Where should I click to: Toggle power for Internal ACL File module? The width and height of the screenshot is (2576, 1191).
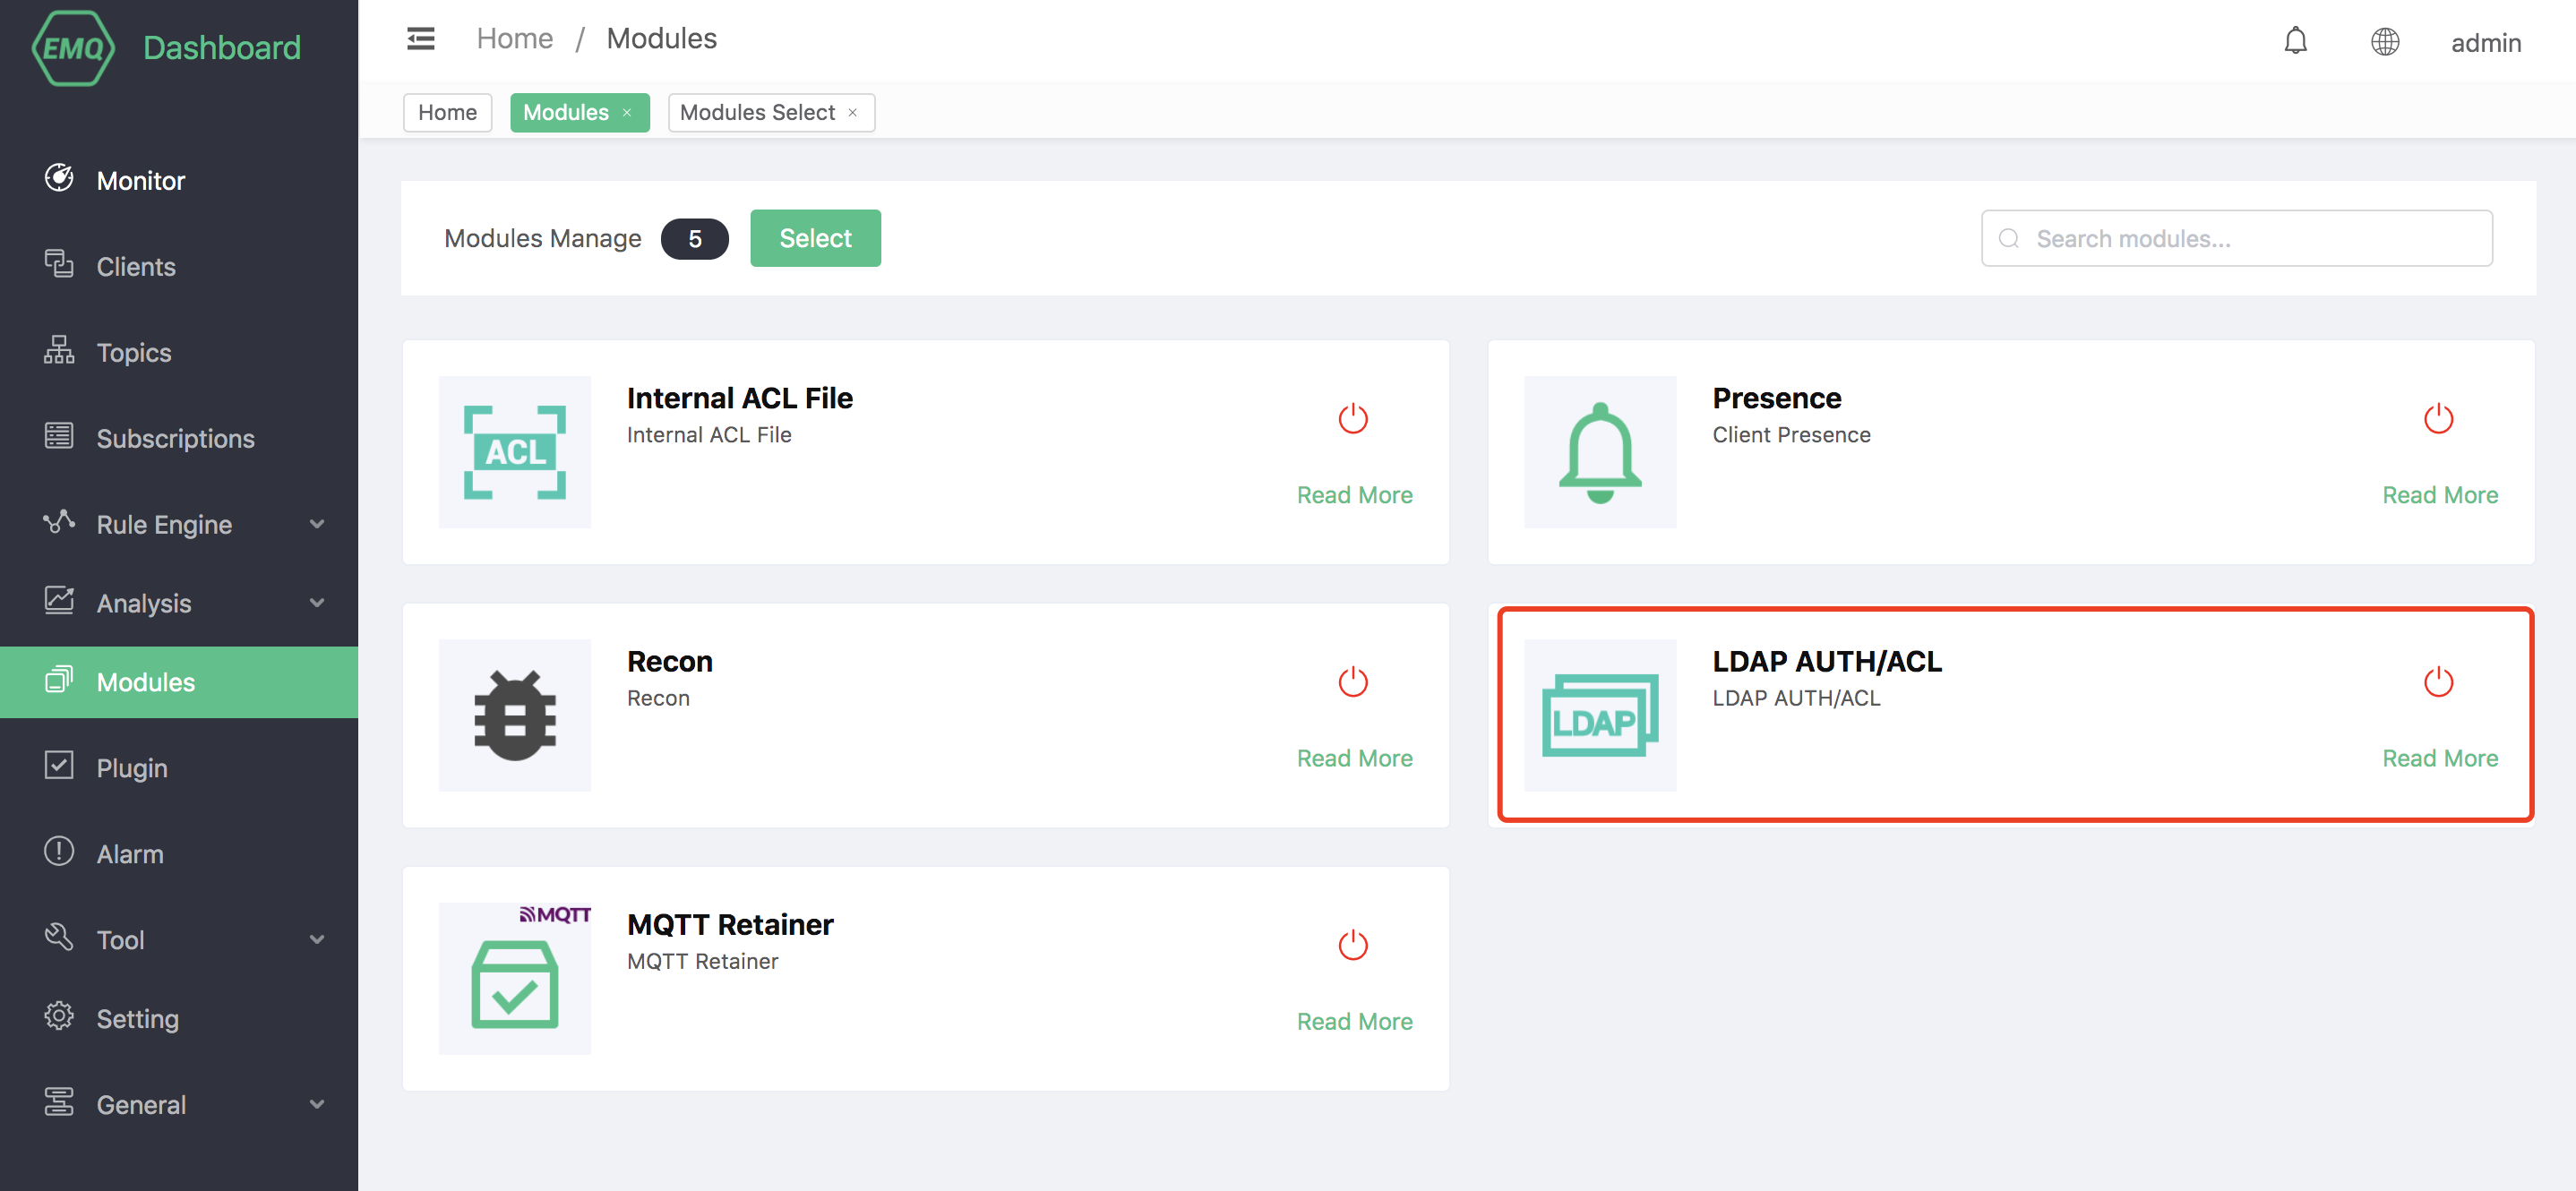[1354, 418]
